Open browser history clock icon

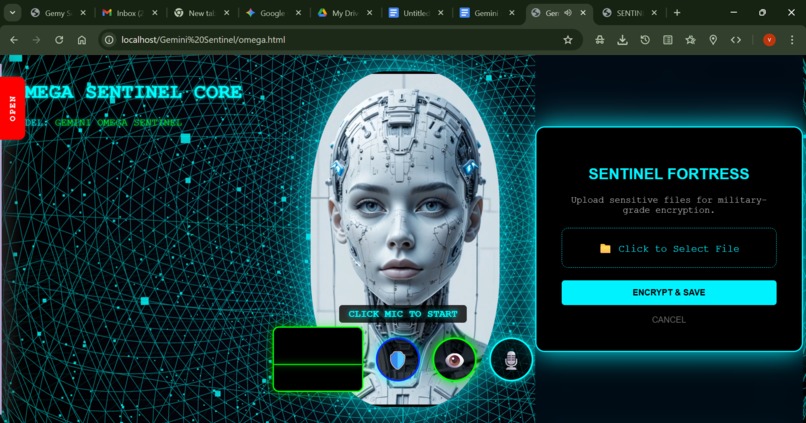[x=645, y=40]
